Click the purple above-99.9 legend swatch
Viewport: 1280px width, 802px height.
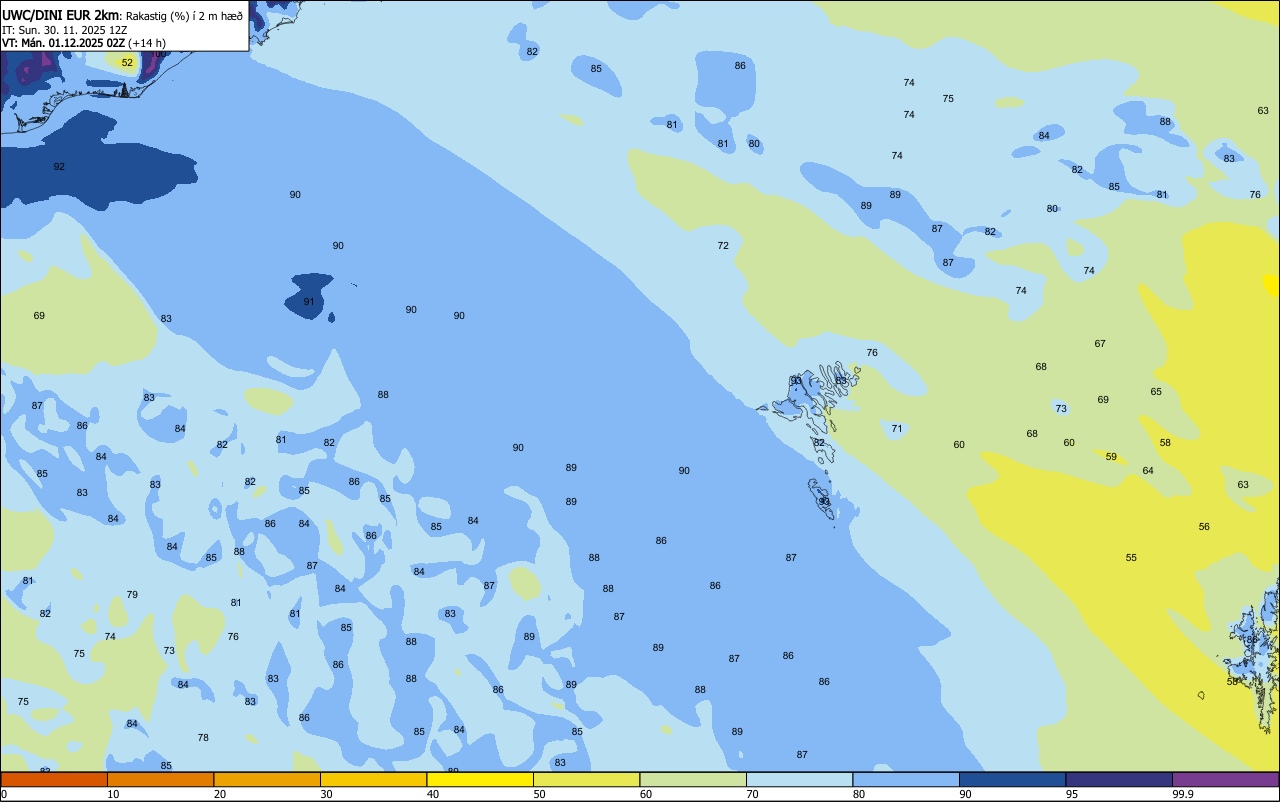(1225, 779)
